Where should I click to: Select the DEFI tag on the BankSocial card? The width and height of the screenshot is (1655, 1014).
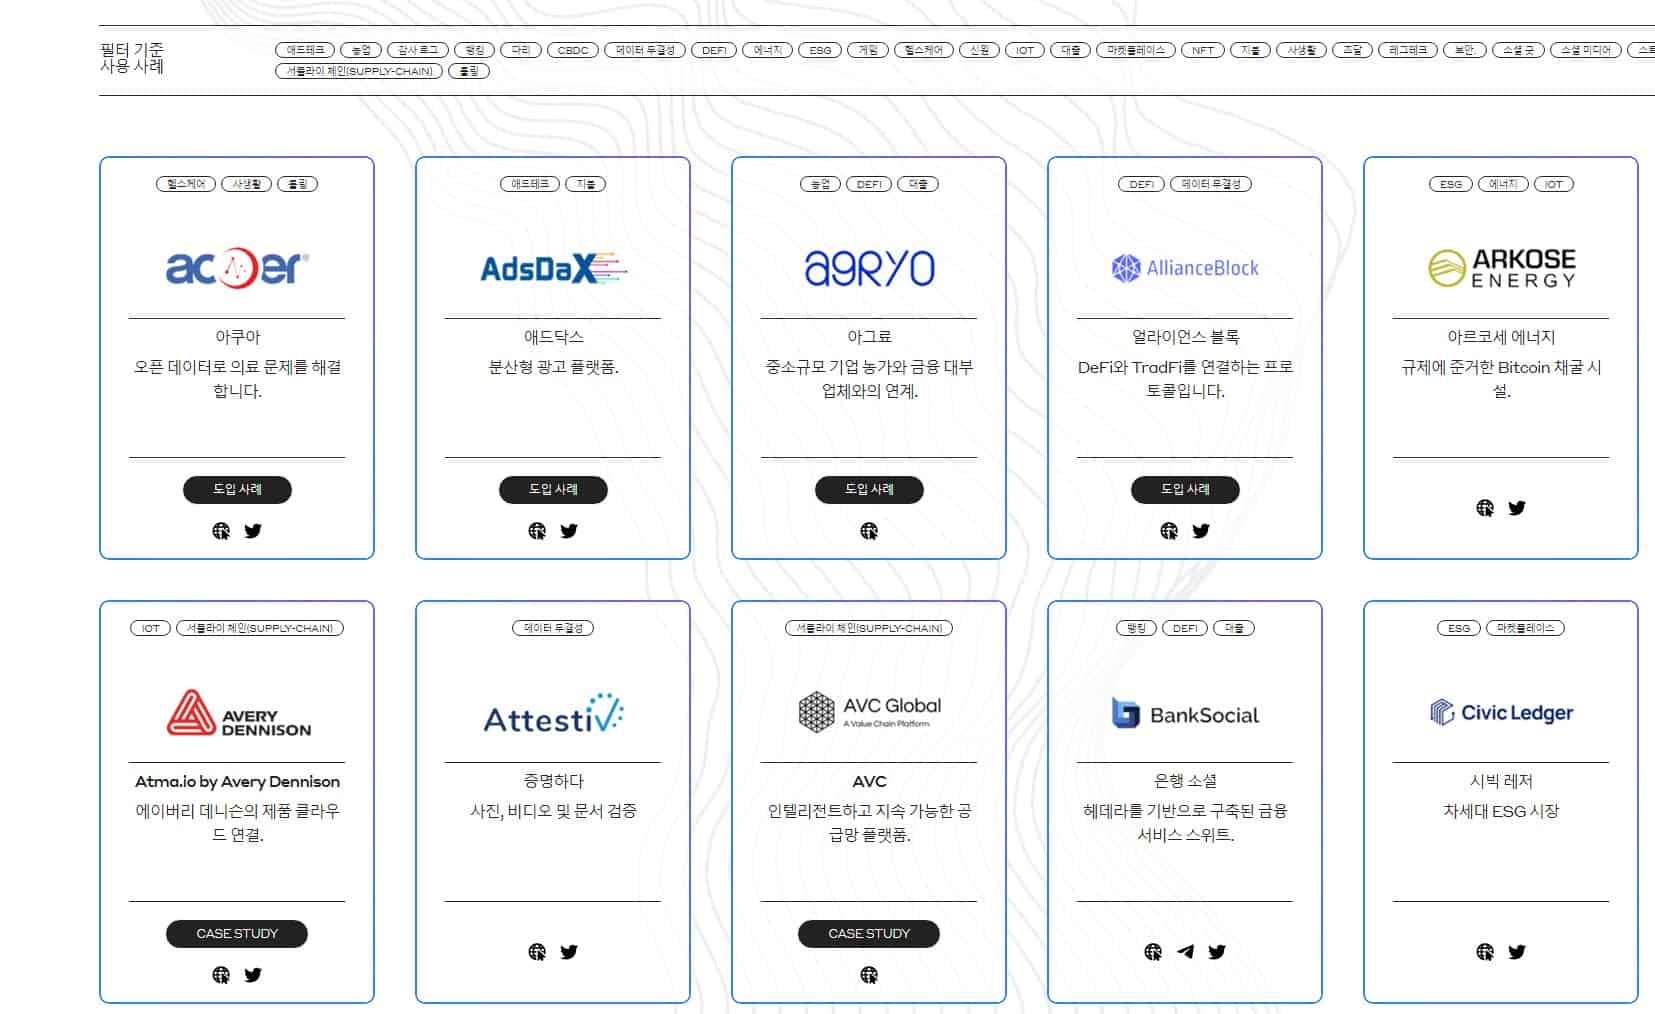1185,628
